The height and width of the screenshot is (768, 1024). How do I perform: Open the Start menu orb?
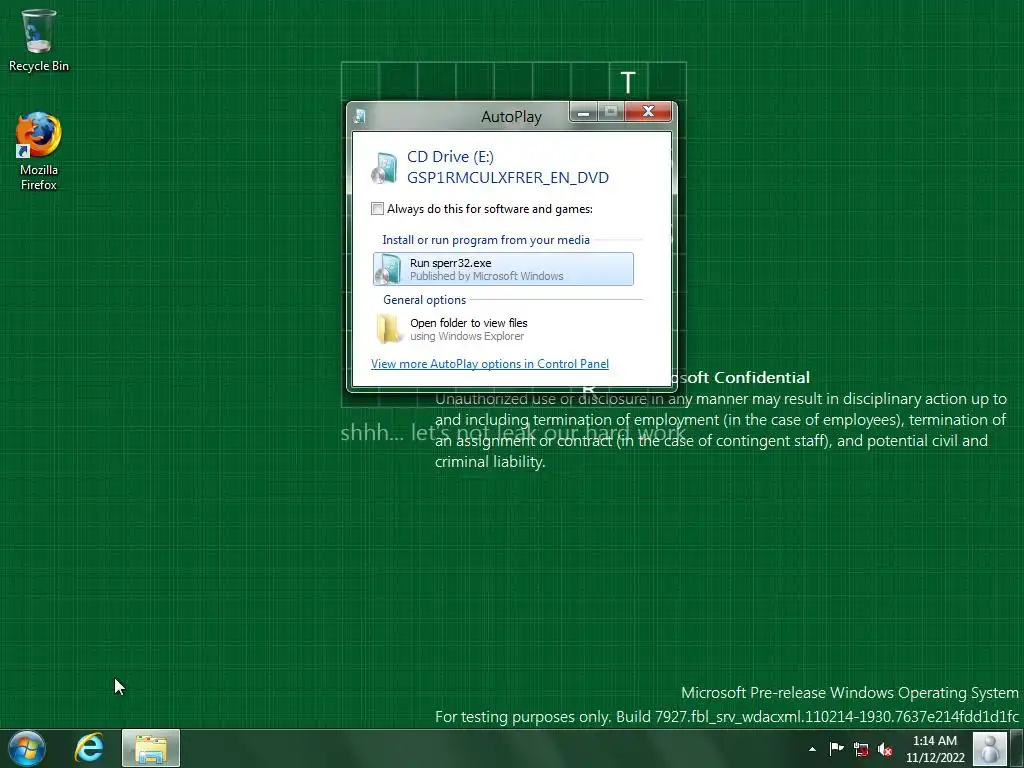[x=27, y=748]
